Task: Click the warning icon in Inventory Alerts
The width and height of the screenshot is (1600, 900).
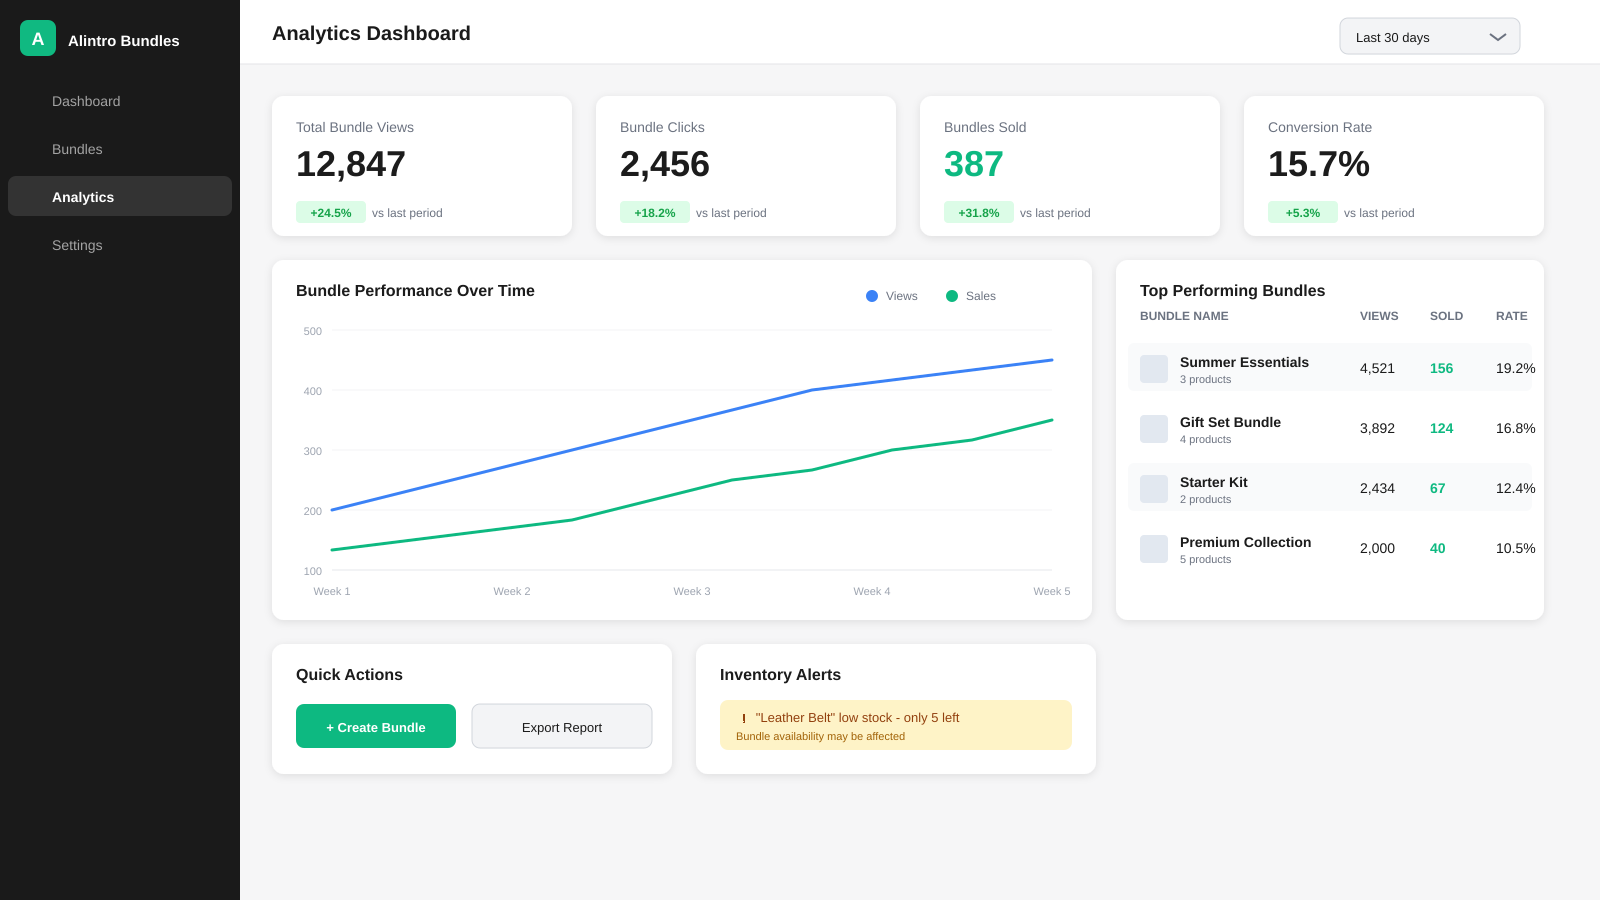Action: 743,717
